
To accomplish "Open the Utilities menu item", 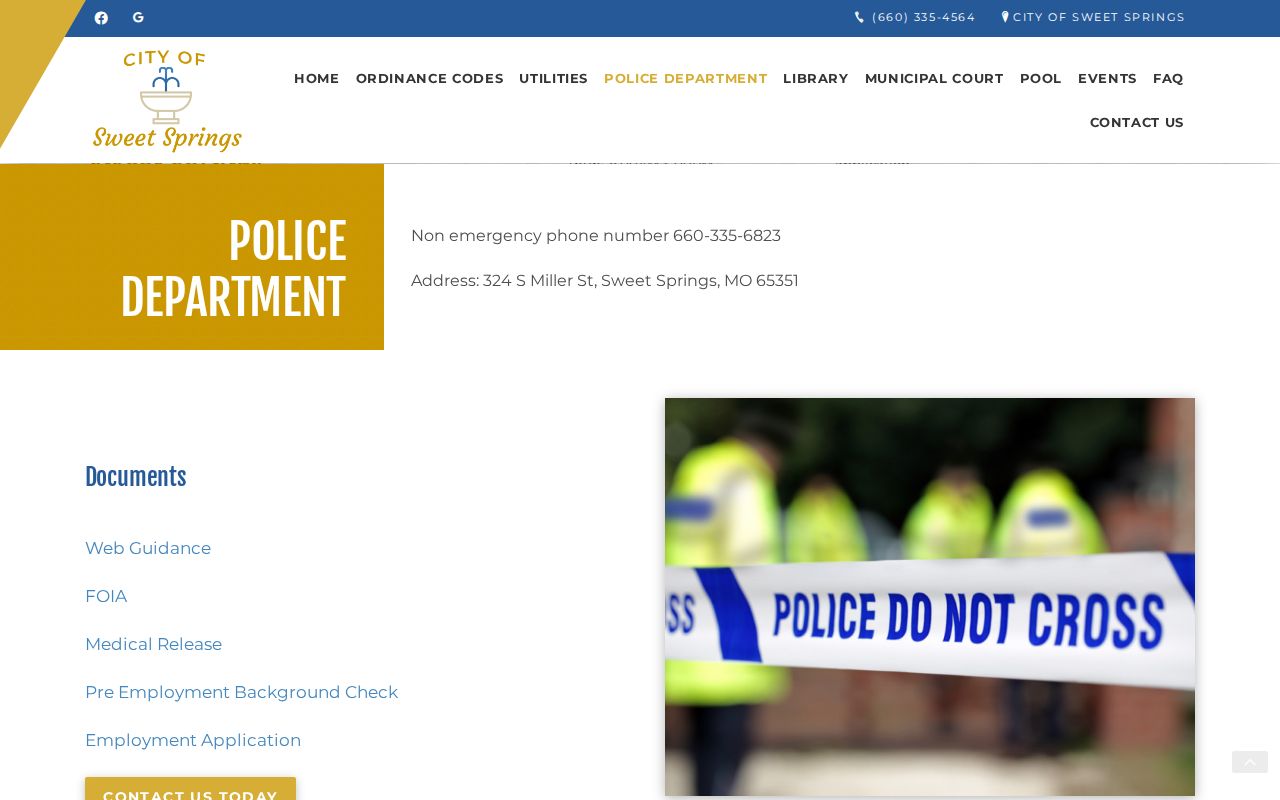I will coord(553,78).
